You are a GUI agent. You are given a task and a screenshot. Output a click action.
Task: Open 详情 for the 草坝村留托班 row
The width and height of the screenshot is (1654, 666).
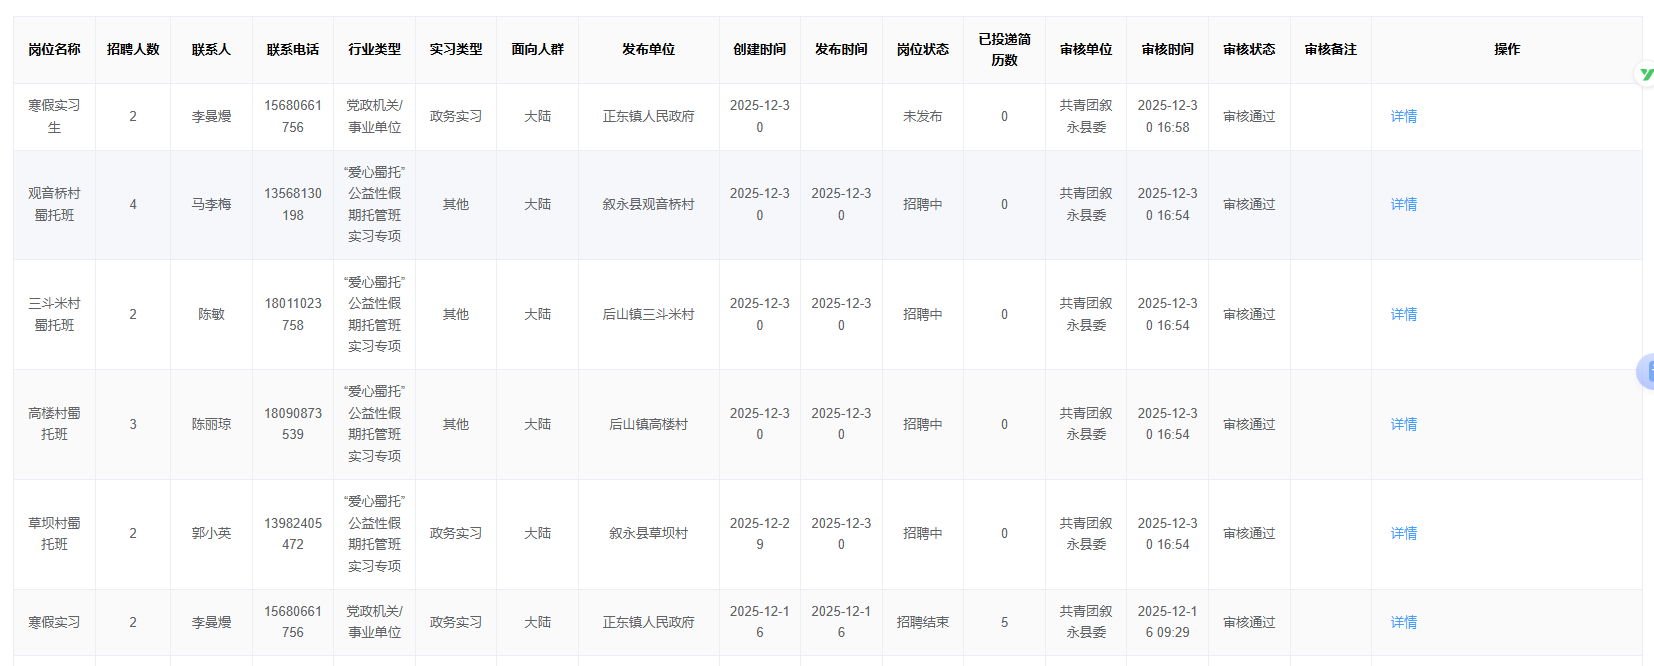pos(1404,533)
